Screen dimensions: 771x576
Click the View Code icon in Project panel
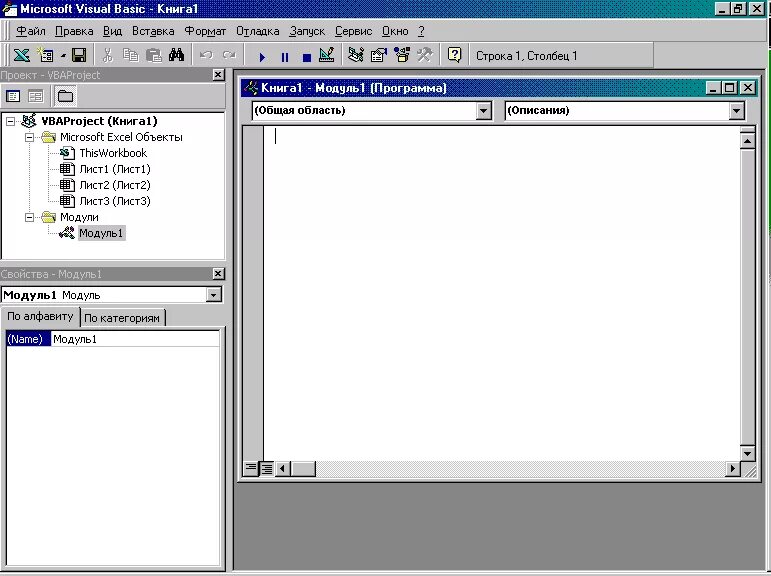13,96
